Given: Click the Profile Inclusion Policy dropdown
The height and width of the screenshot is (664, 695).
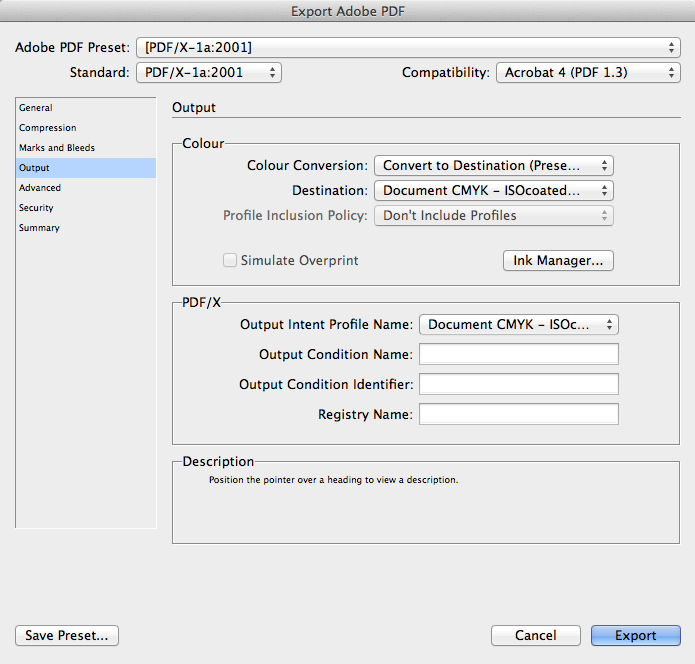Looking at the screenshot, I should 494,215.
